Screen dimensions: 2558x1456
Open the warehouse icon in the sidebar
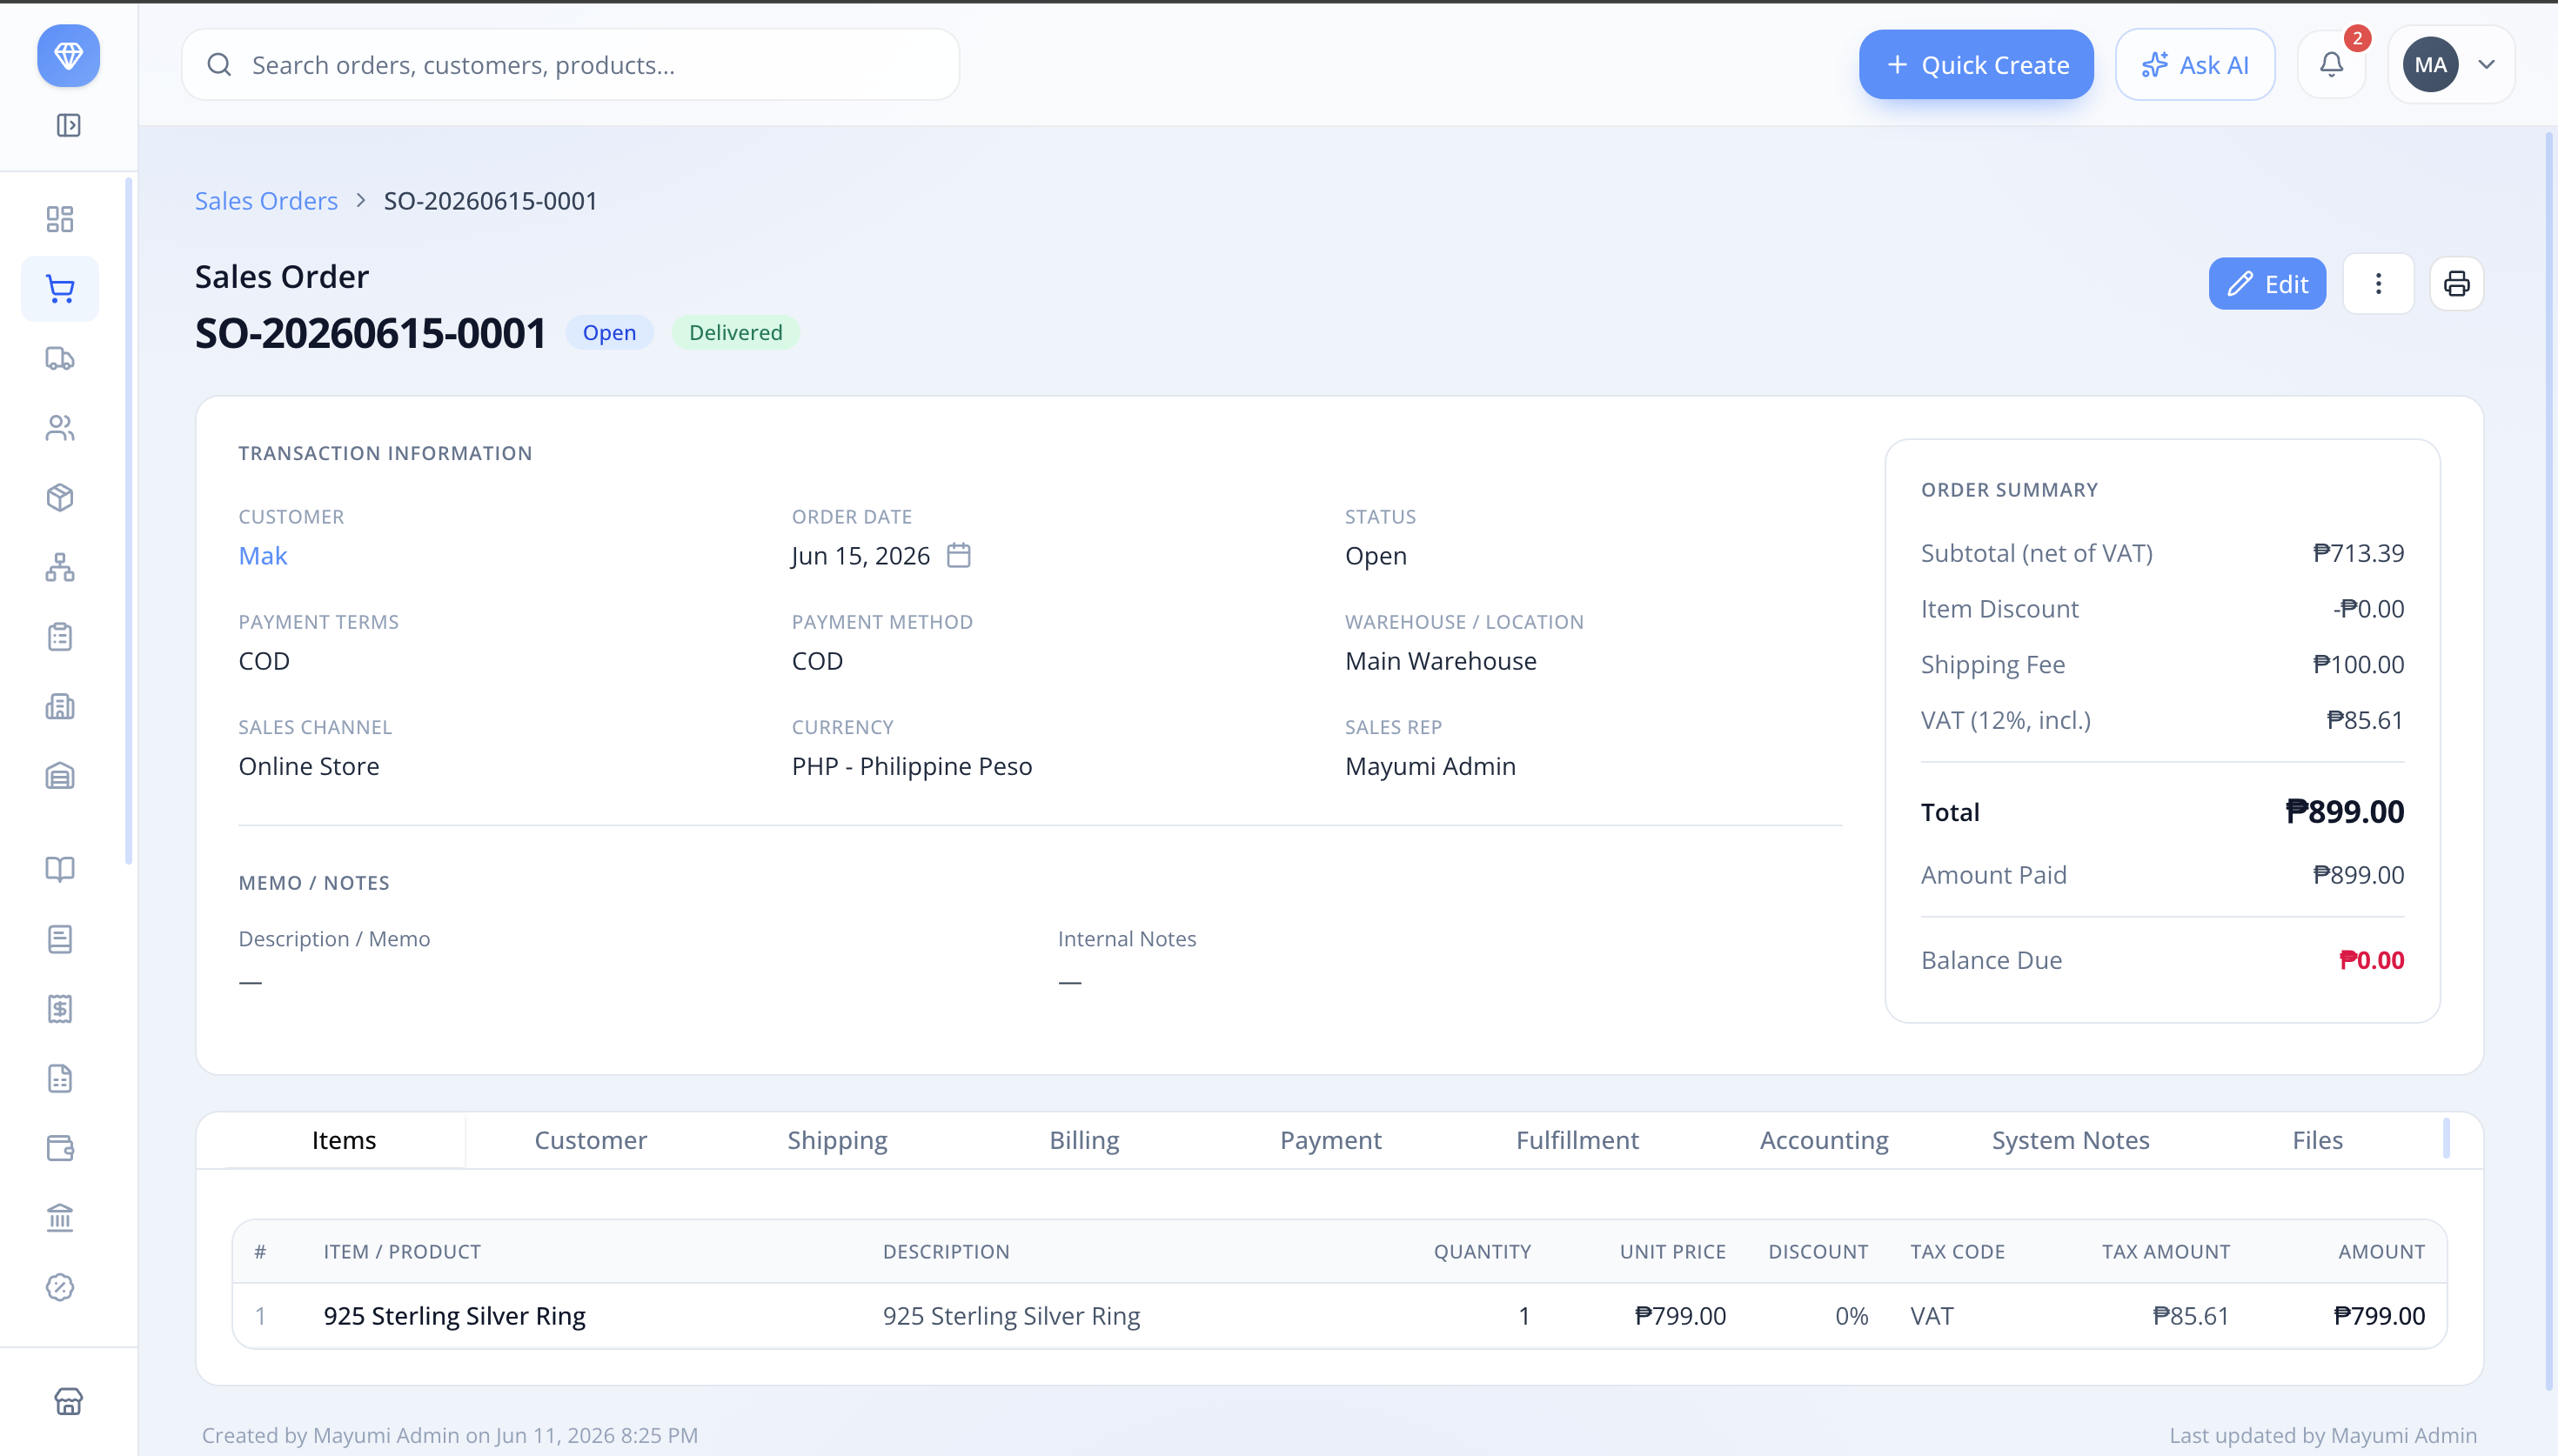(x=60, y=776)
